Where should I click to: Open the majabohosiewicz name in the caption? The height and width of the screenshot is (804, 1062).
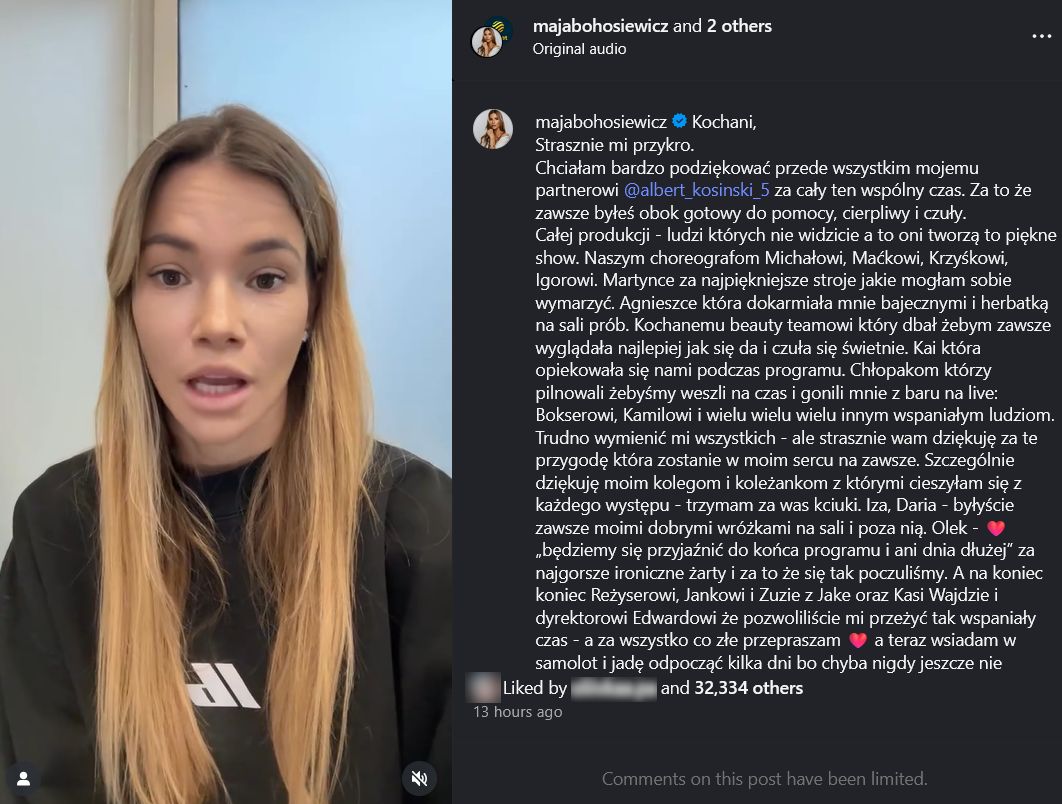coord(601,122)
